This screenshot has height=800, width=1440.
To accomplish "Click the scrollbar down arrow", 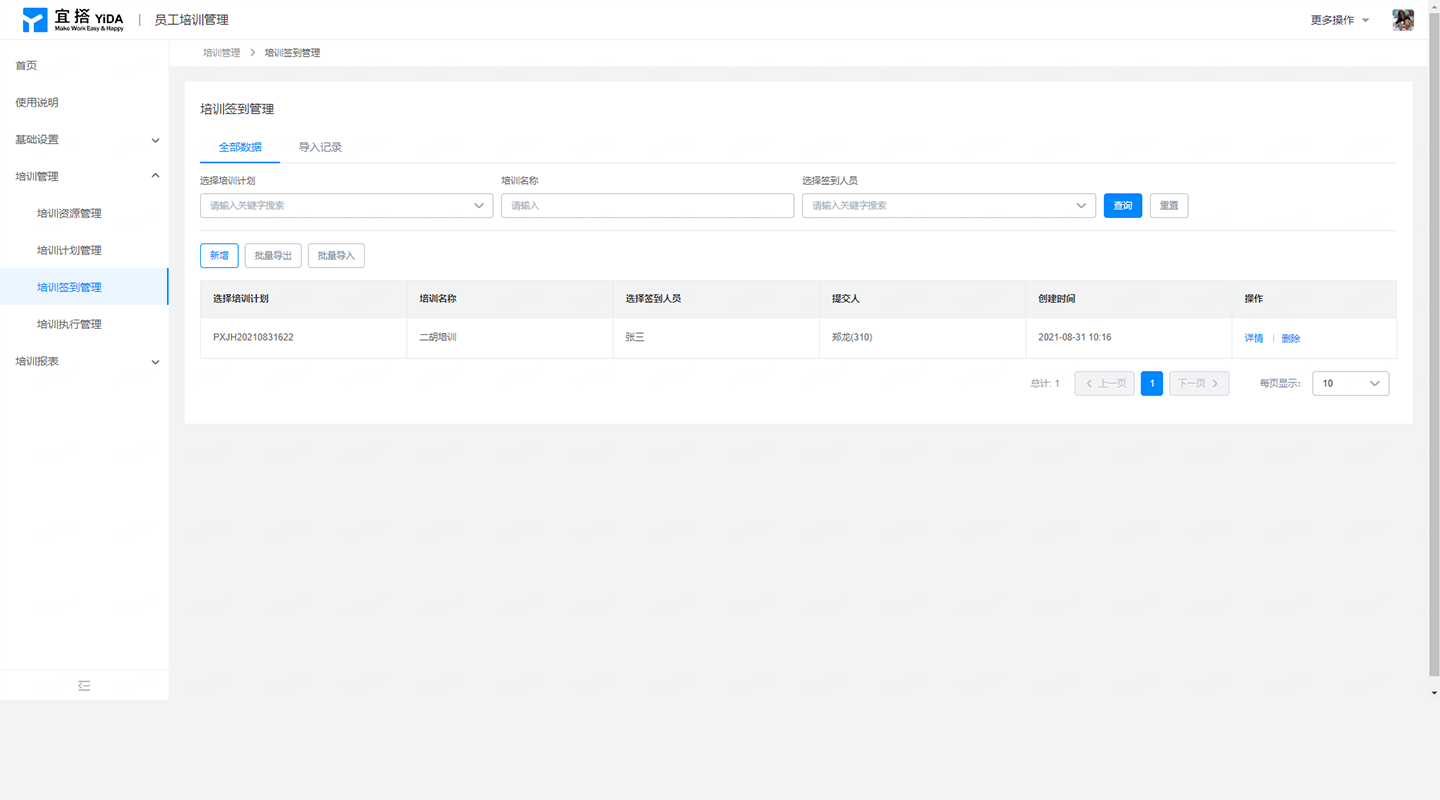I will 1434,693.
